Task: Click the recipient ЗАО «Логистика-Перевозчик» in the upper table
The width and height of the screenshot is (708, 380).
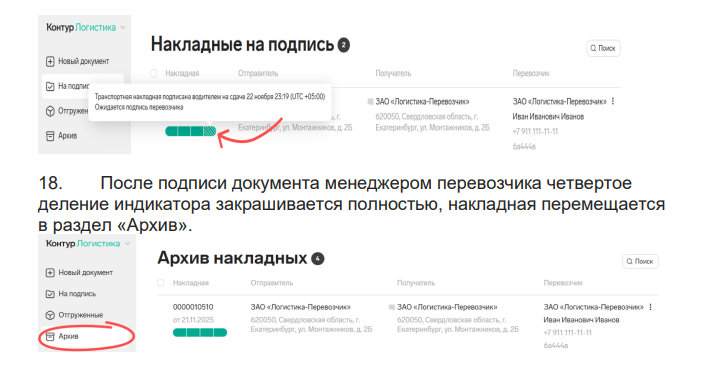Action: pyautogui.click(x=422, y=102)
